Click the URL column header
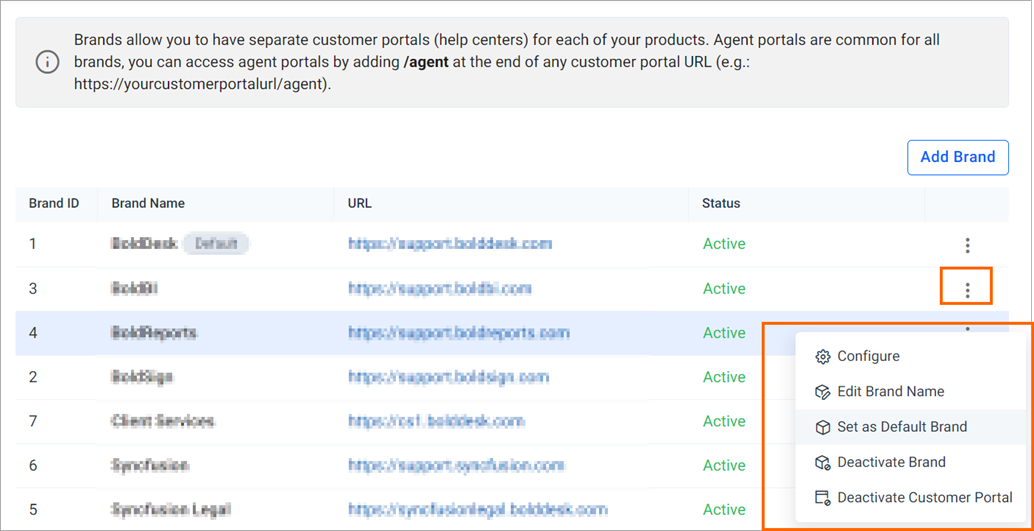Viewport: 1034px width, 531px height. 360,203
